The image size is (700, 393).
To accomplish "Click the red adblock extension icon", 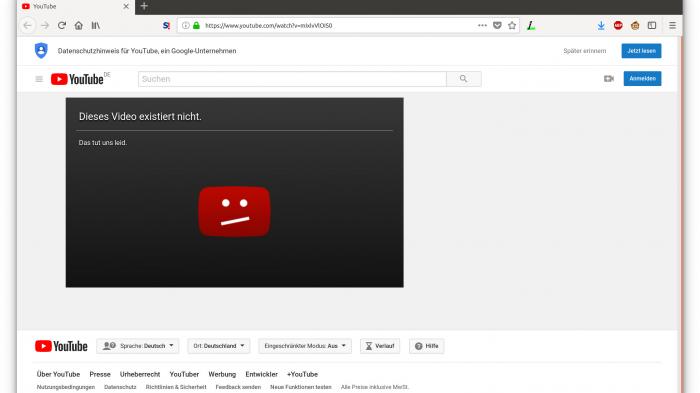I will pyautogui.click(x=618, y=25).
